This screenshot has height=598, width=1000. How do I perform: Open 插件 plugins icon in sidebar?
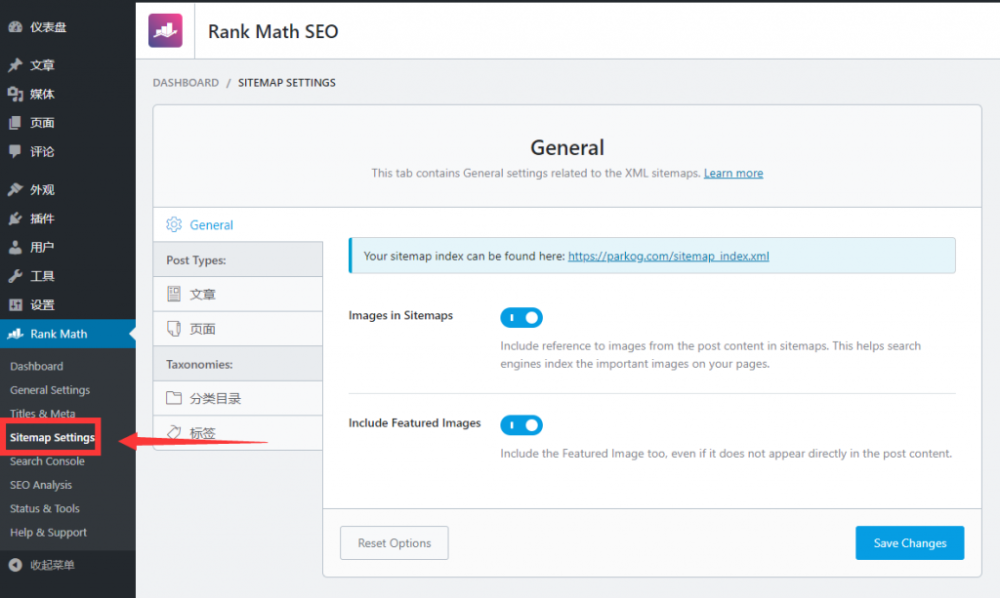tap(15, 218)
